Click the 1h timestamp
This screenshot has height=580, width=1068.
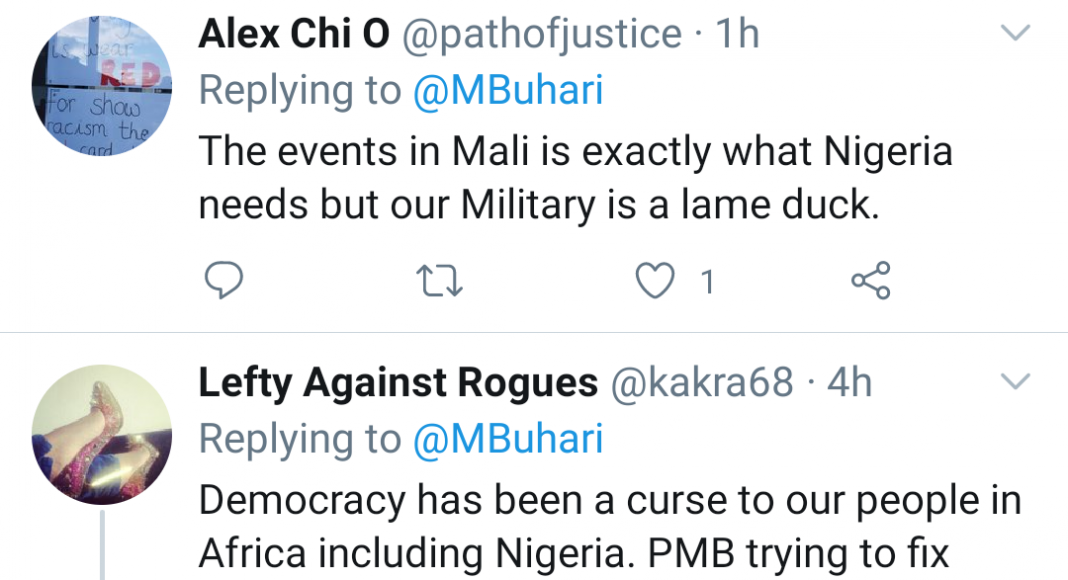tap(739, 35)
